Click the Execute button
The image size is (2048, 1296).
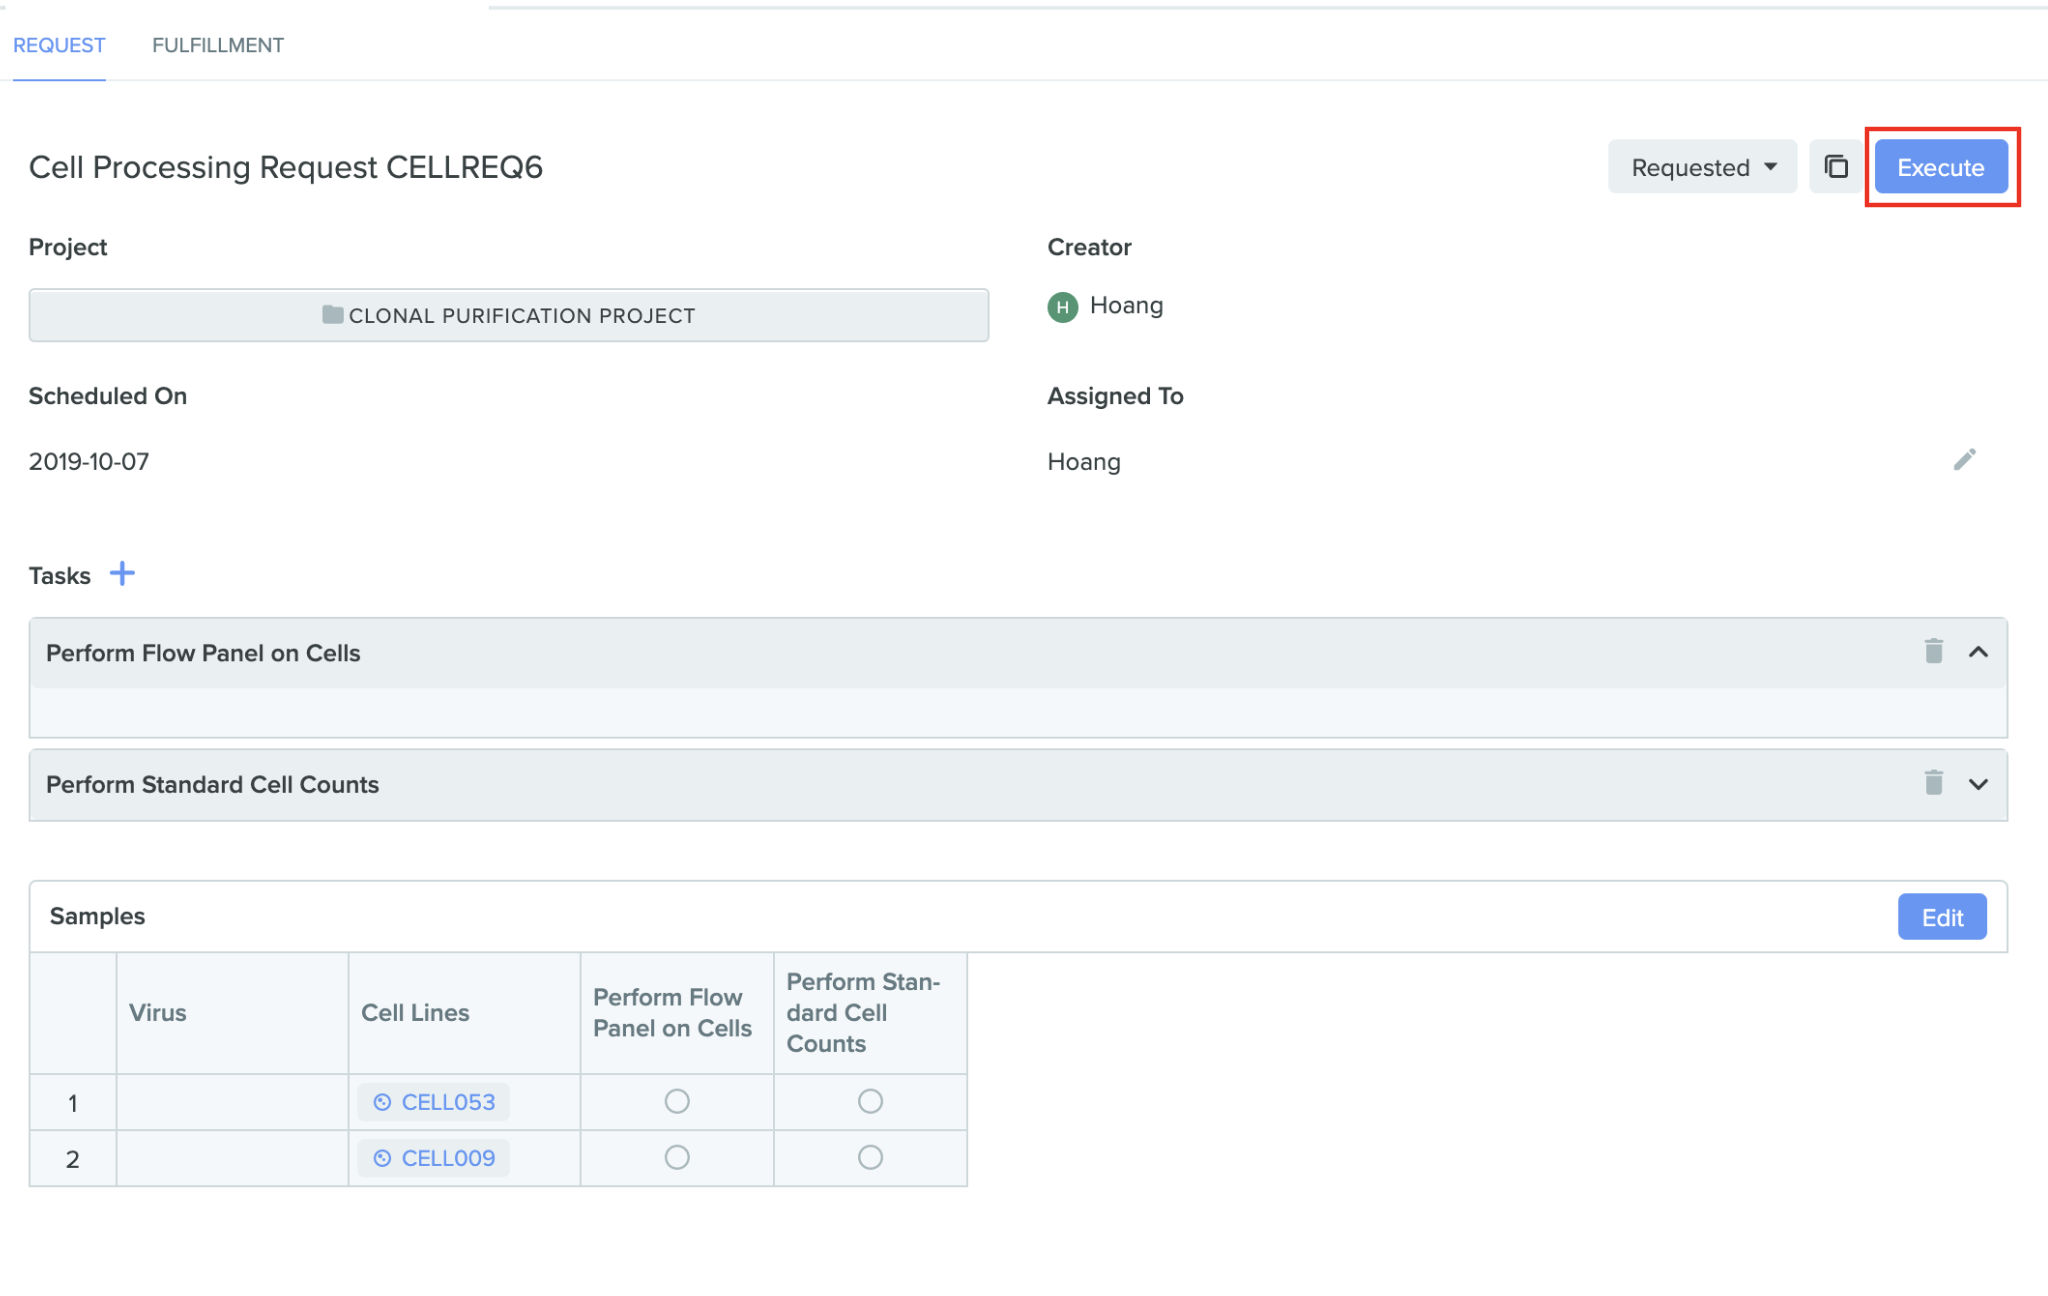click(x=1940, y=167)
